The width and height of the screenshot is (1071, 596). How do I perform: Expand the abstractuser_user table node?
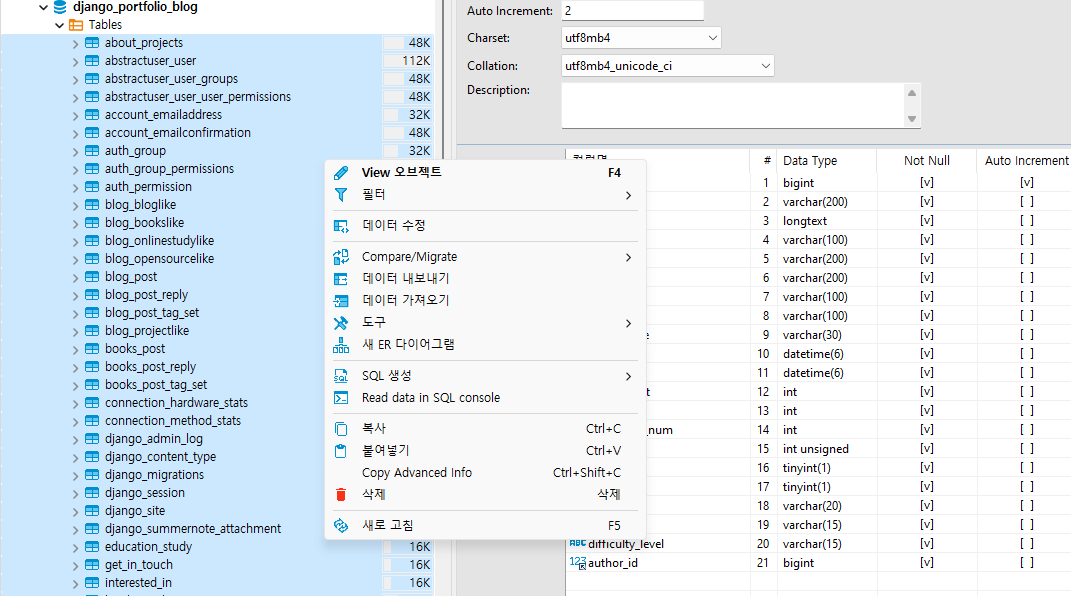coord(75,61)
